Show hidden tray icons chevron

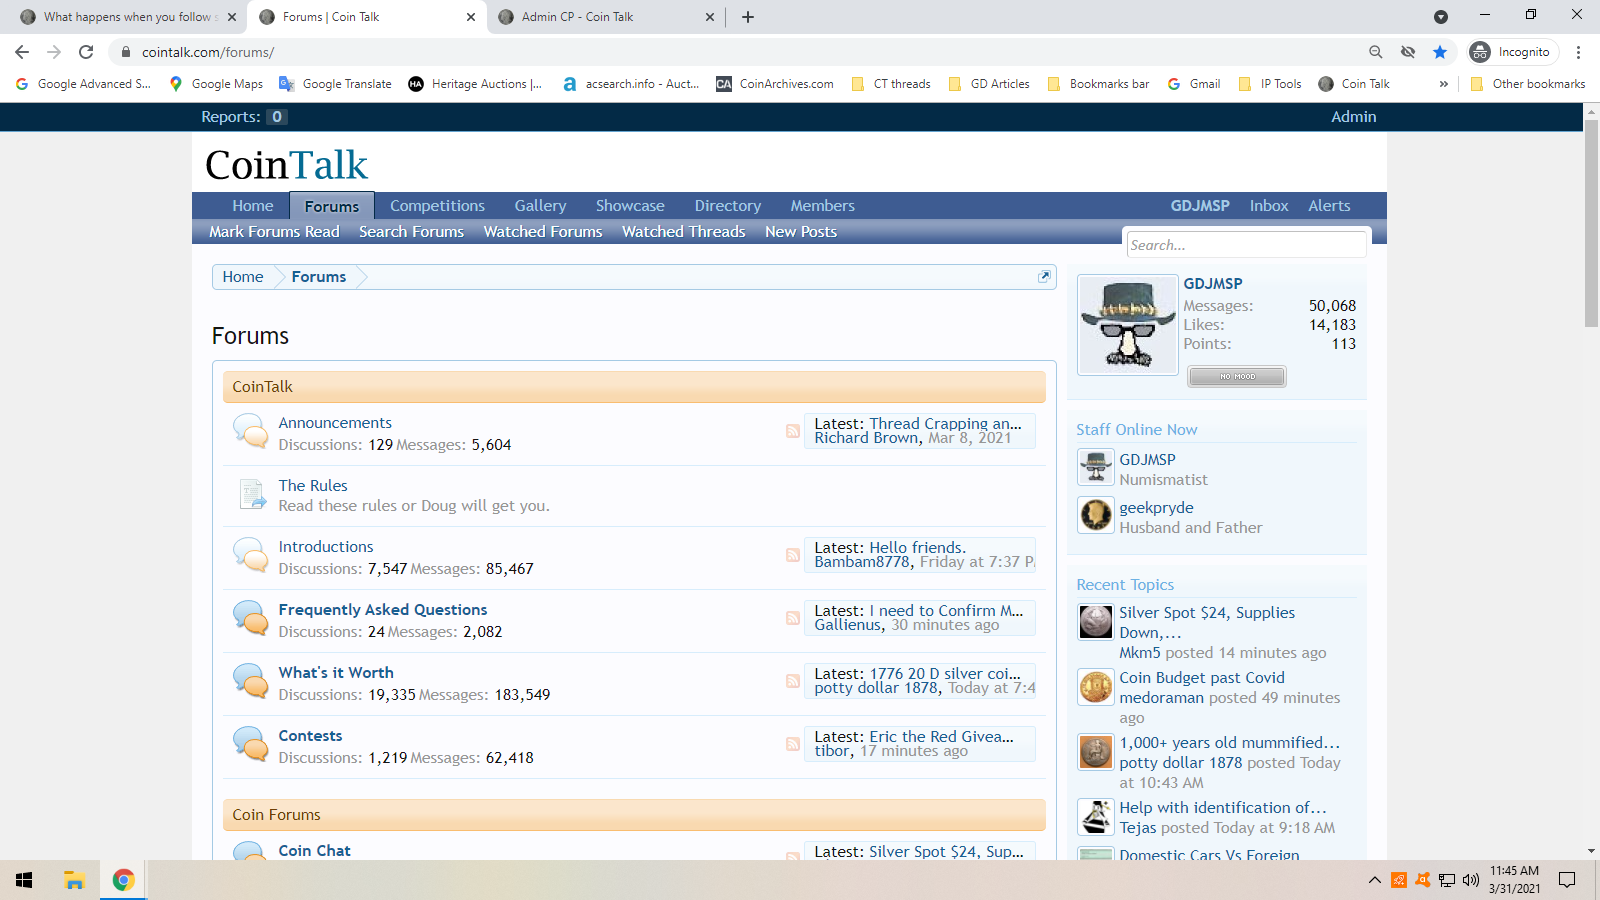(1375, 880)
